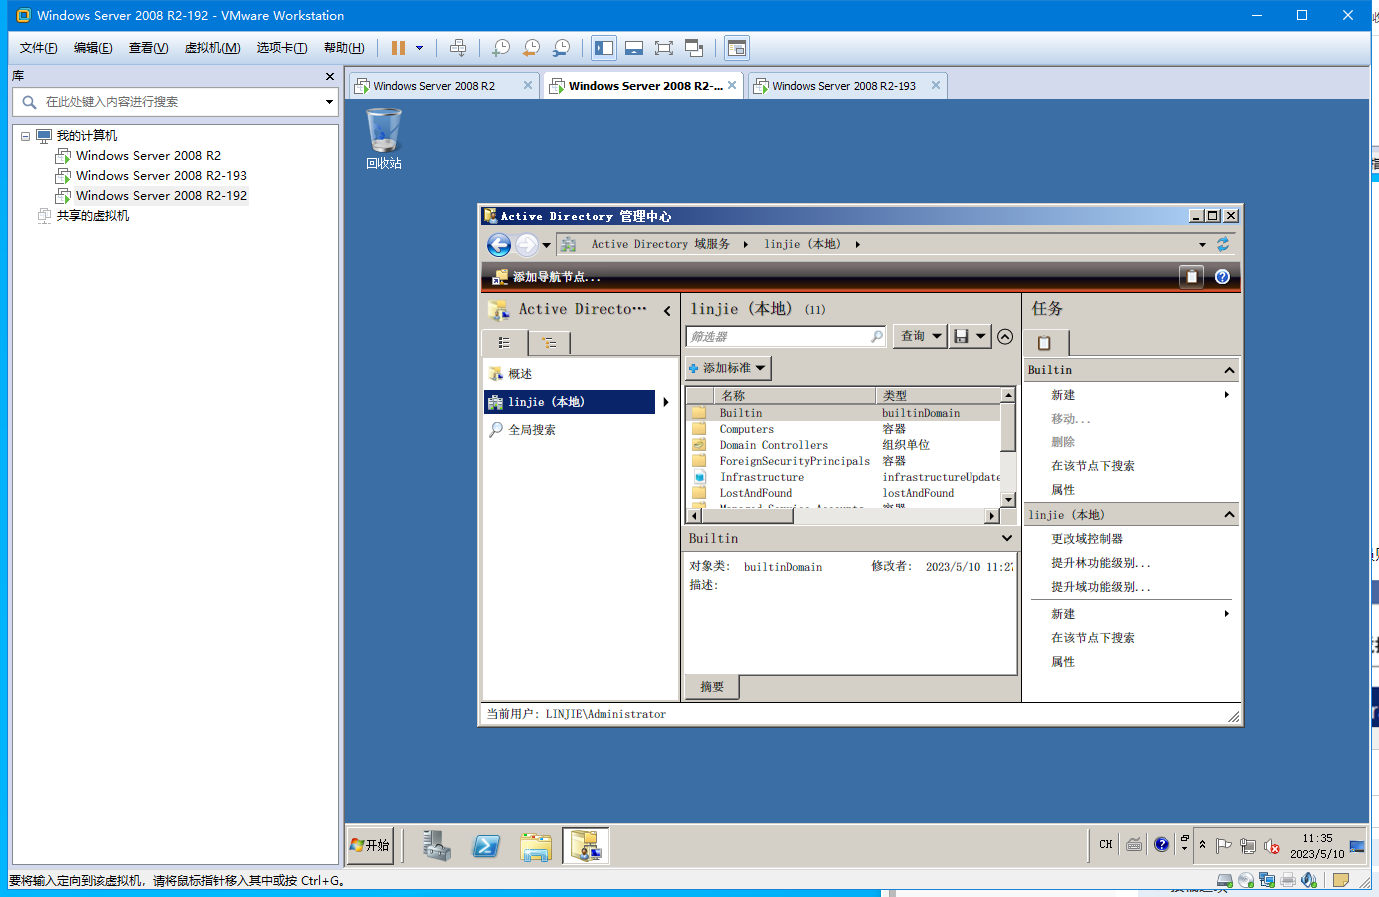Image resolution: width=1379 pixels, height=897 pixels.
Task: Select the Infrastructure row icon
Action: 700,477
